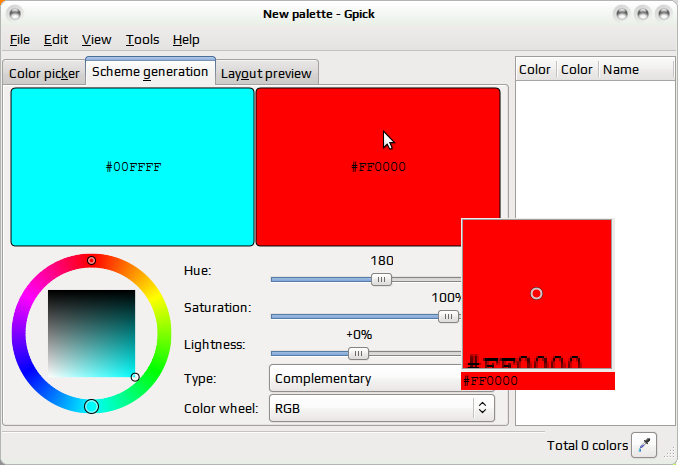Open the RGB color wheel combo box

pos(382,408)
